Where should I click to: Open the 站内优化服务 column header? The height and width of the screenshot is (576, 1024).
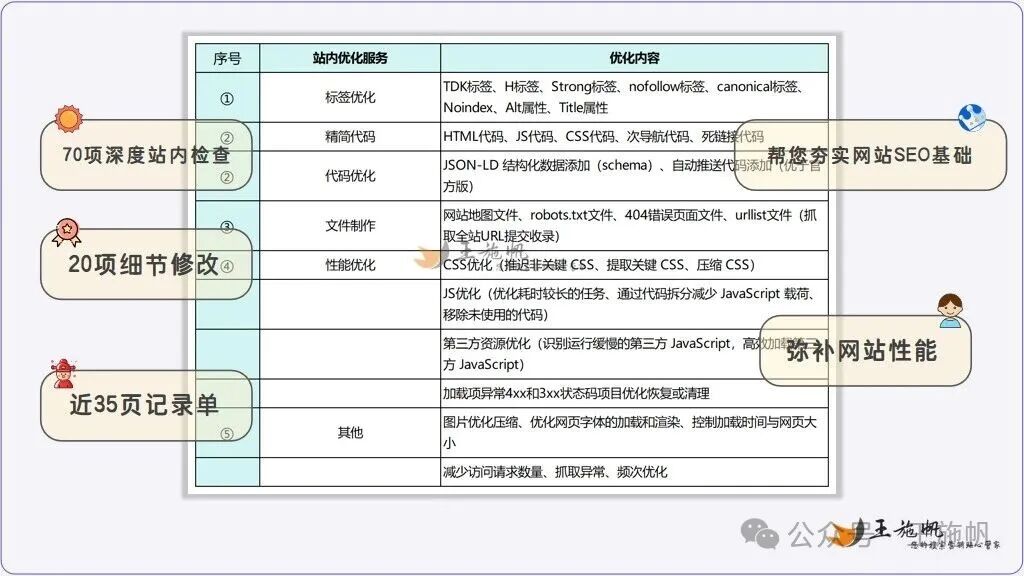point(349,57)
